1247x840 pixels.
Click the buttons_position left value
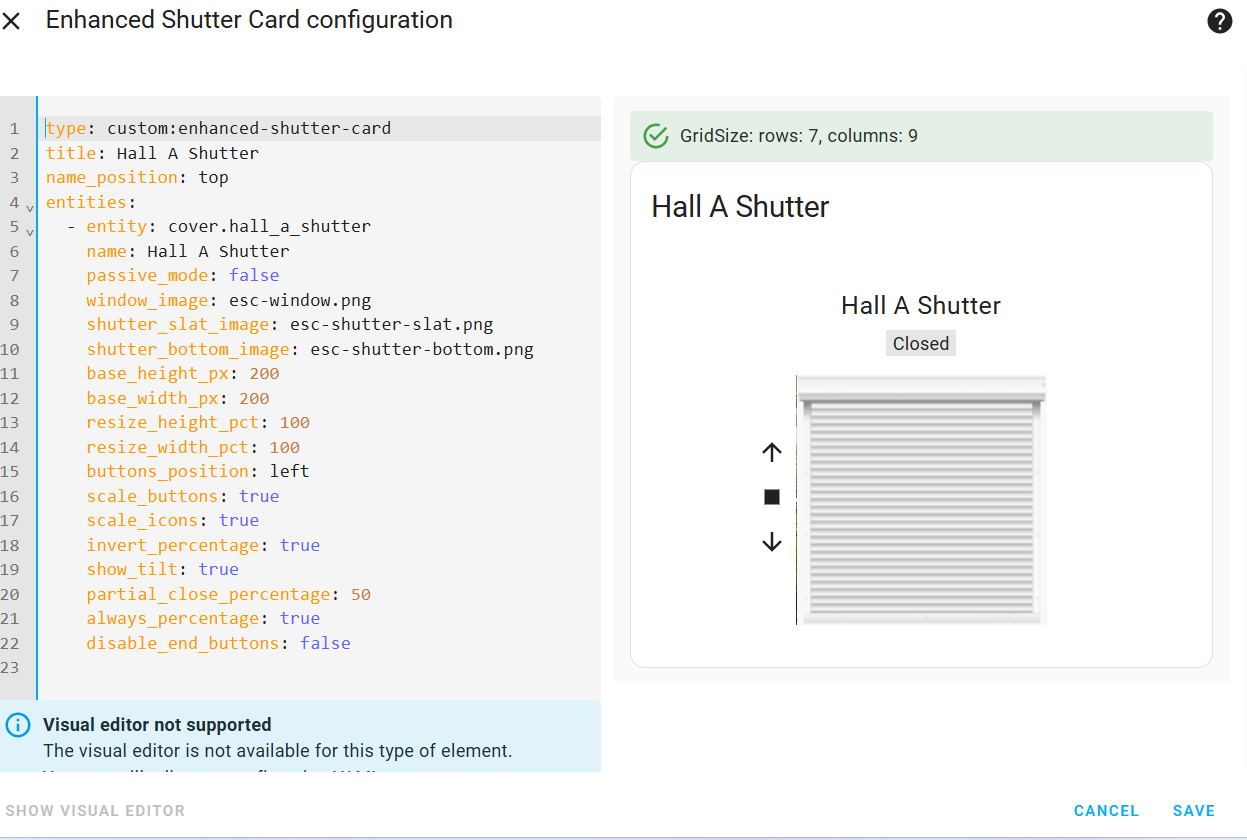[290, 471]
